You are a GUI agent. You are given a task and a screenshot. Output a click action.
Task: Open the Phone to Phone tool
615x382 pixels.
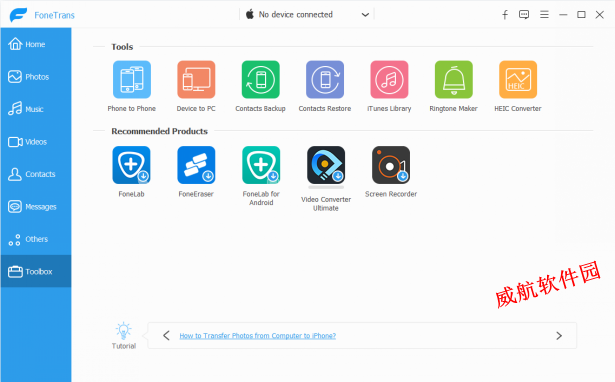(x=132, y=80)
